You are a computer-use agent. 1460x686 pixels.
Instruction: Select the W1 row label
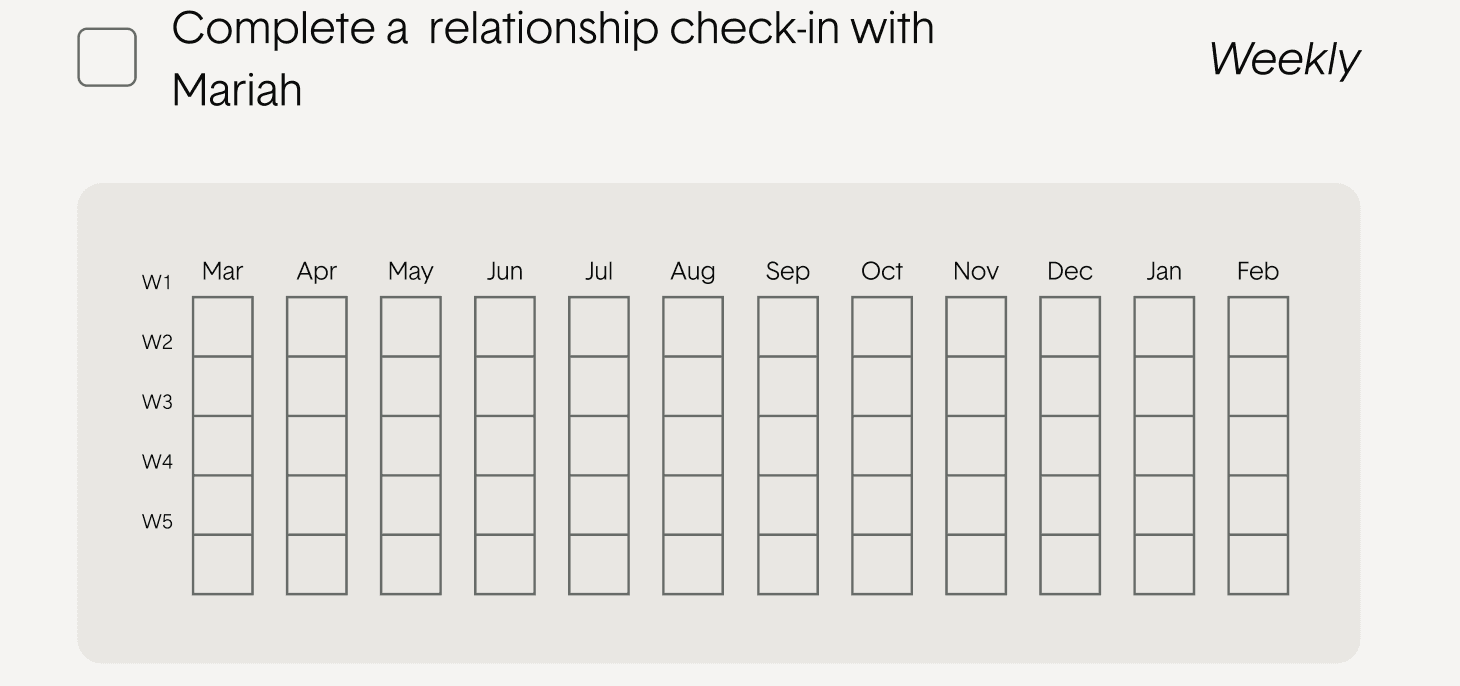156,283
